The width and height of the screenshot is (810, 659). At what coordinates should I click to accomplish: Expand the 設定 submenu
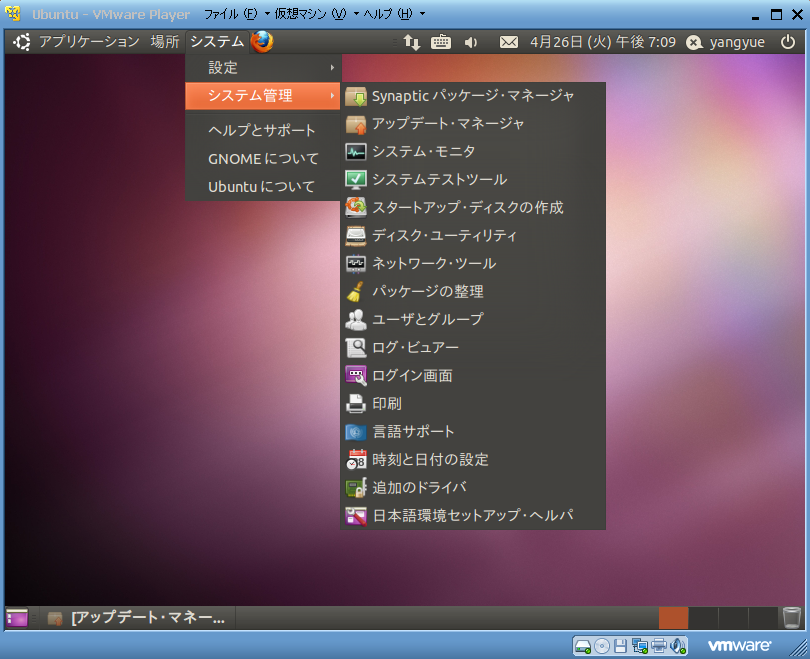(263, 68)
